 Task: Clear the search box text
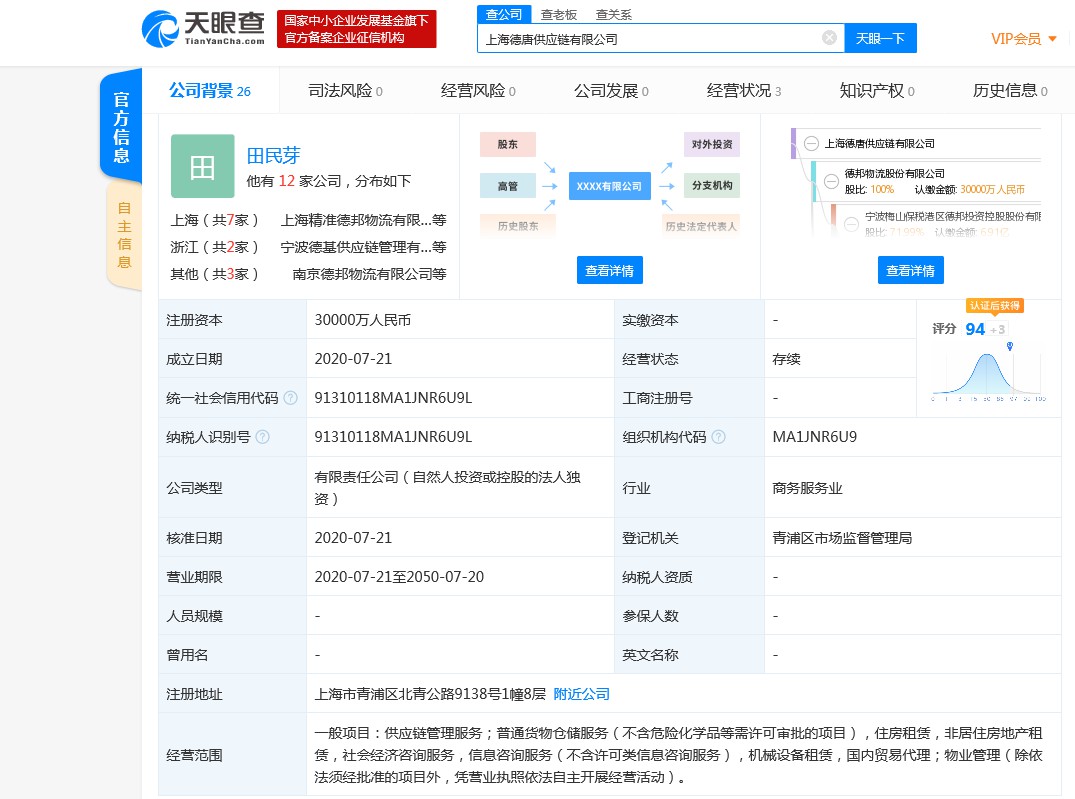(x=829, y=38)
